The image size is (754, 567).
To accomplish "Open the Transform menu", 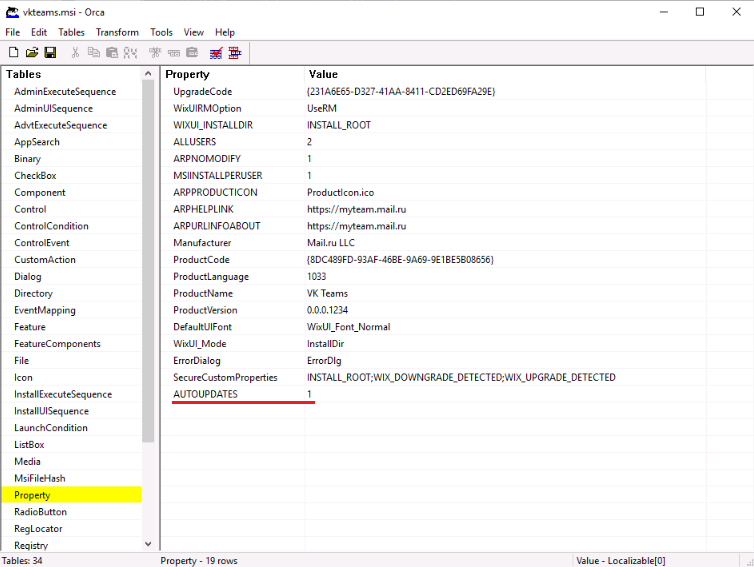I will (x=117, y=32).
